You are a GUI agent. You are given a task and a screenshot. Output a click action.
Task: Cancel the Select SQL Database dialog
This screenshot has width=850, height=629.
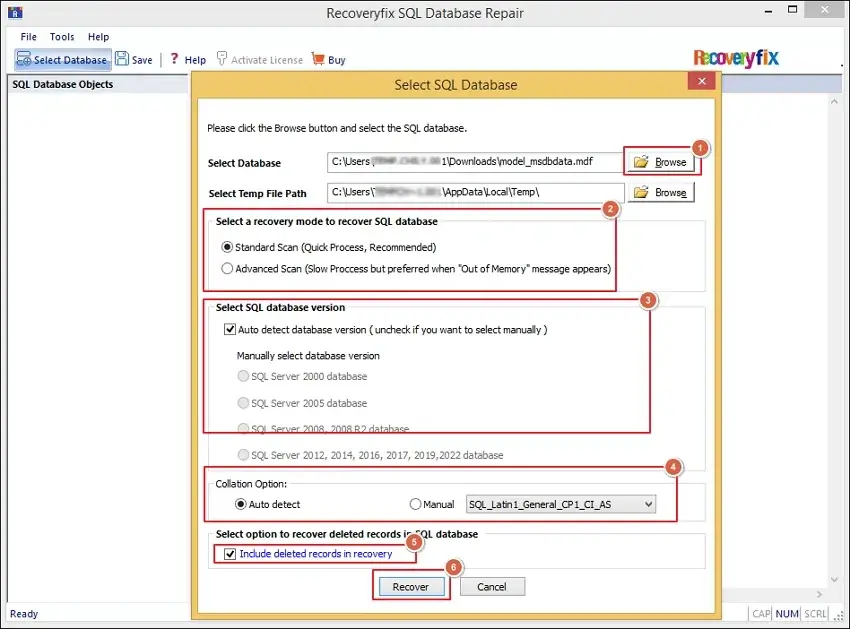point(492,587)
